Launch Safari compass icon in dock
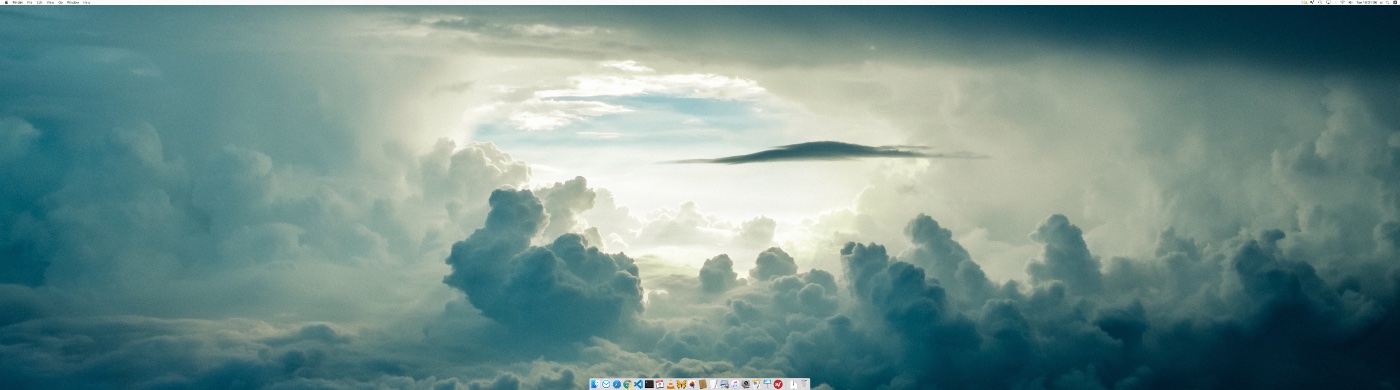This screenshot has width=1400, height=390. click(x=617, y=384)
